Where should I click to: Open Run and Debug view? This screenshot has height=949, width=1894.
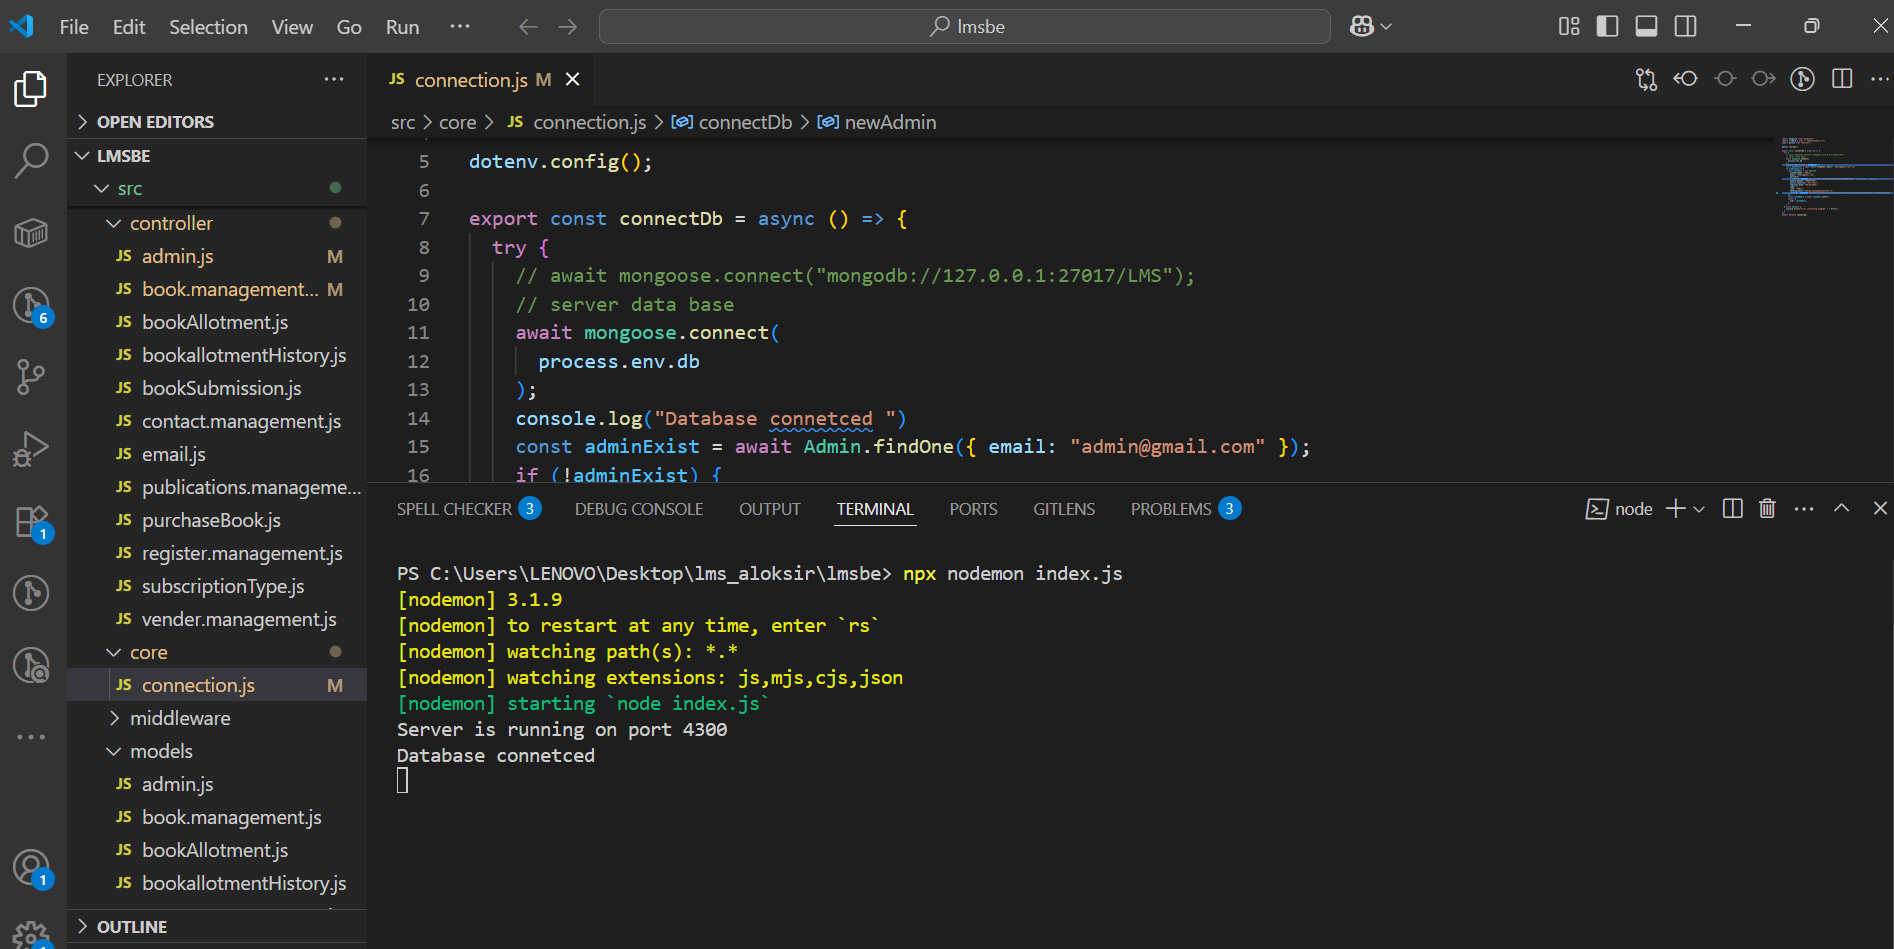point(31,449)
